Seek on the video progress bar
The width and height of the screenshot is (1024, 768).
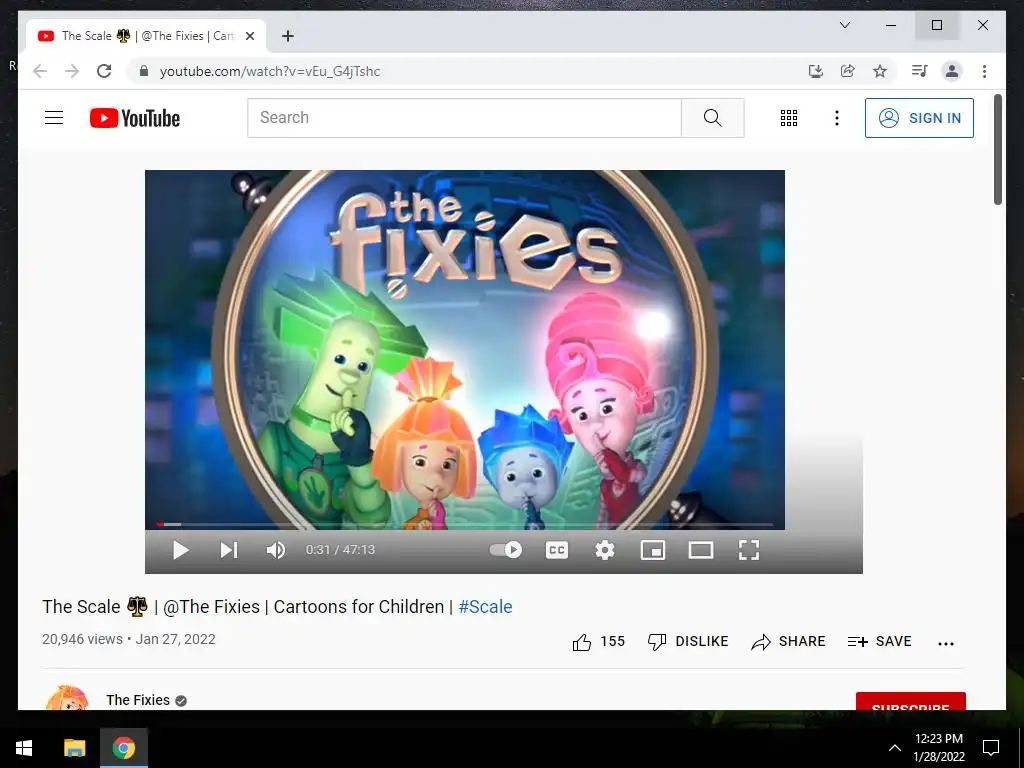click(x=464, y=524)
